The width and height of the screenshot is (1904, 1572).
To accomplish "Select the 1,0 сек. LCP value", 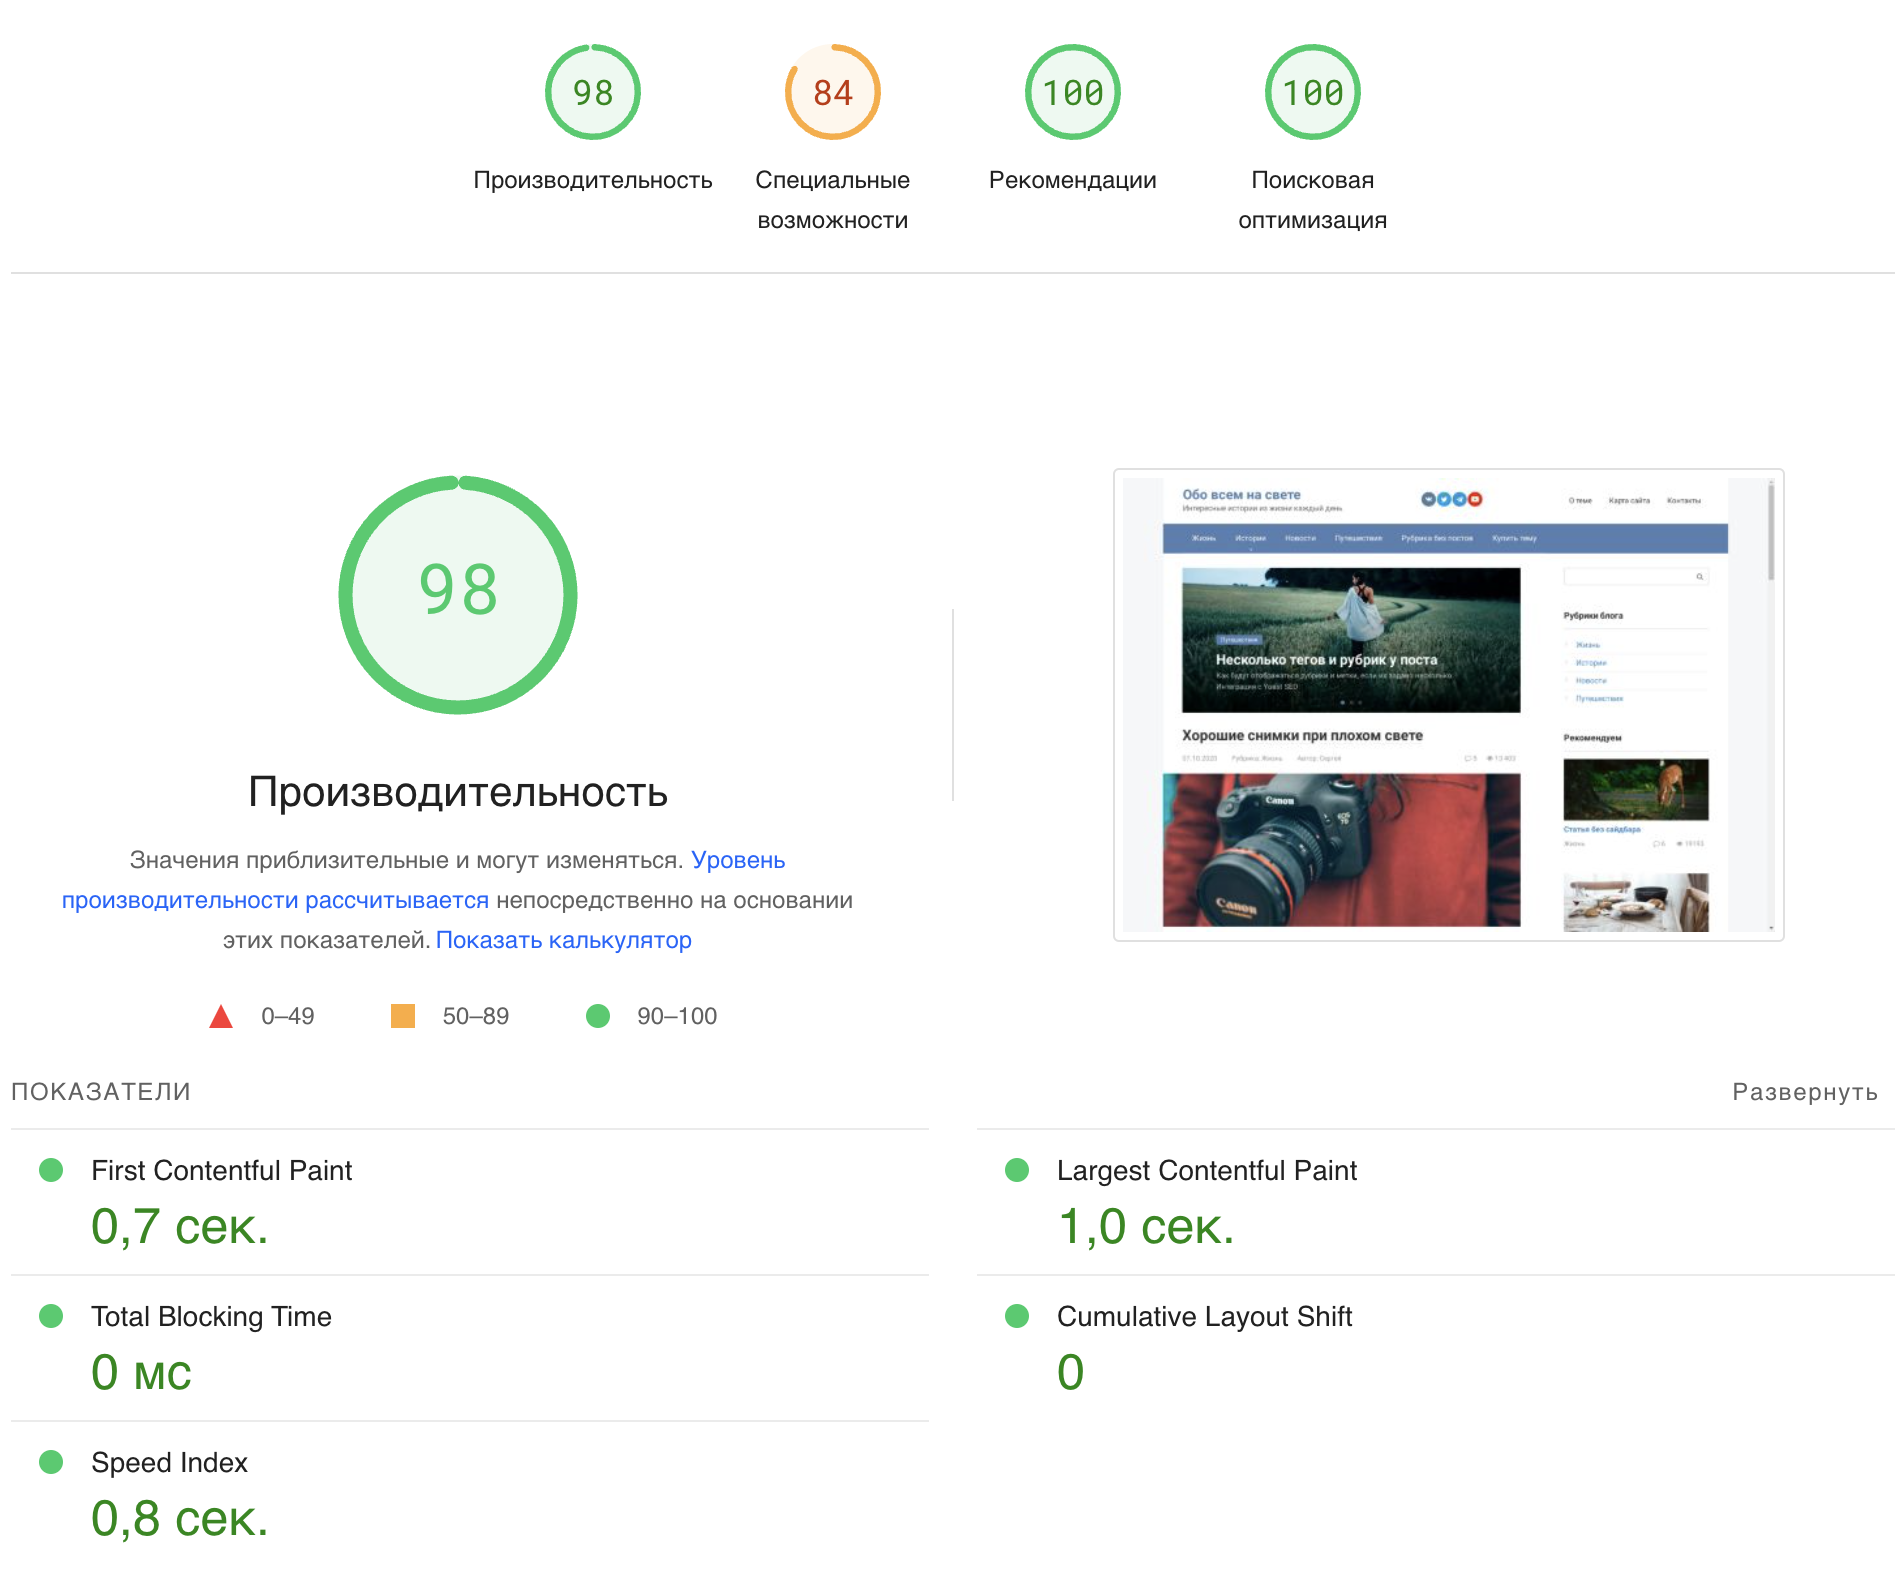I will point(1146,1226).
